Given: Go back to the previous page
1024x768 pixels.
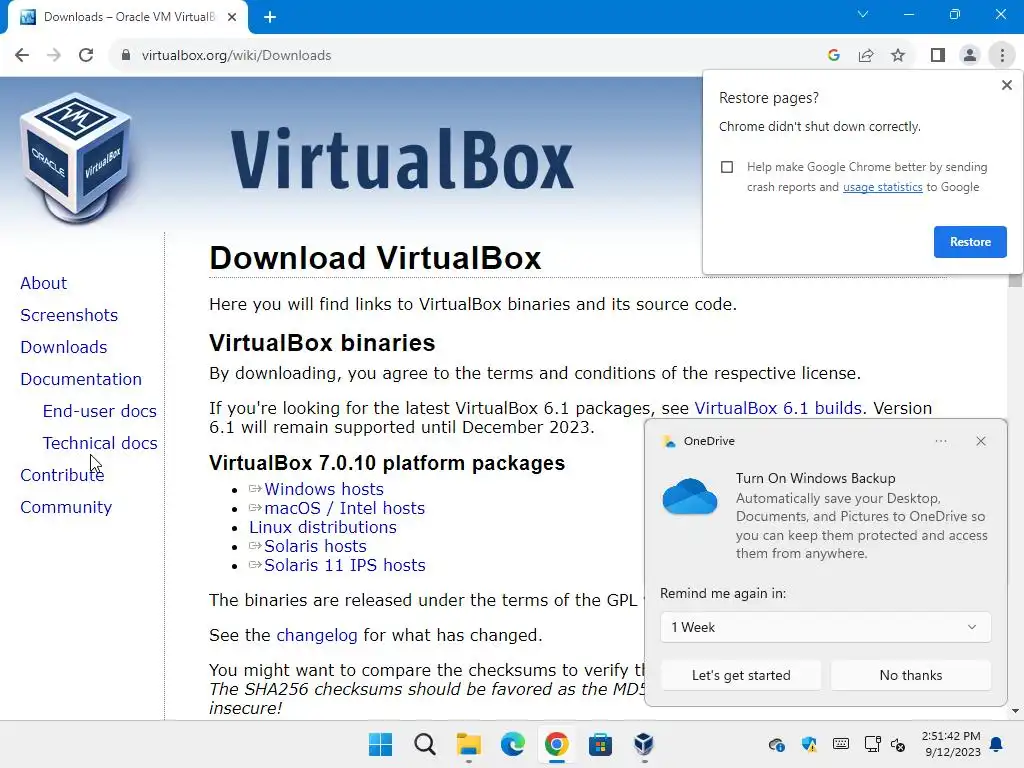Looking at the screenshot, I should (22, 56).
